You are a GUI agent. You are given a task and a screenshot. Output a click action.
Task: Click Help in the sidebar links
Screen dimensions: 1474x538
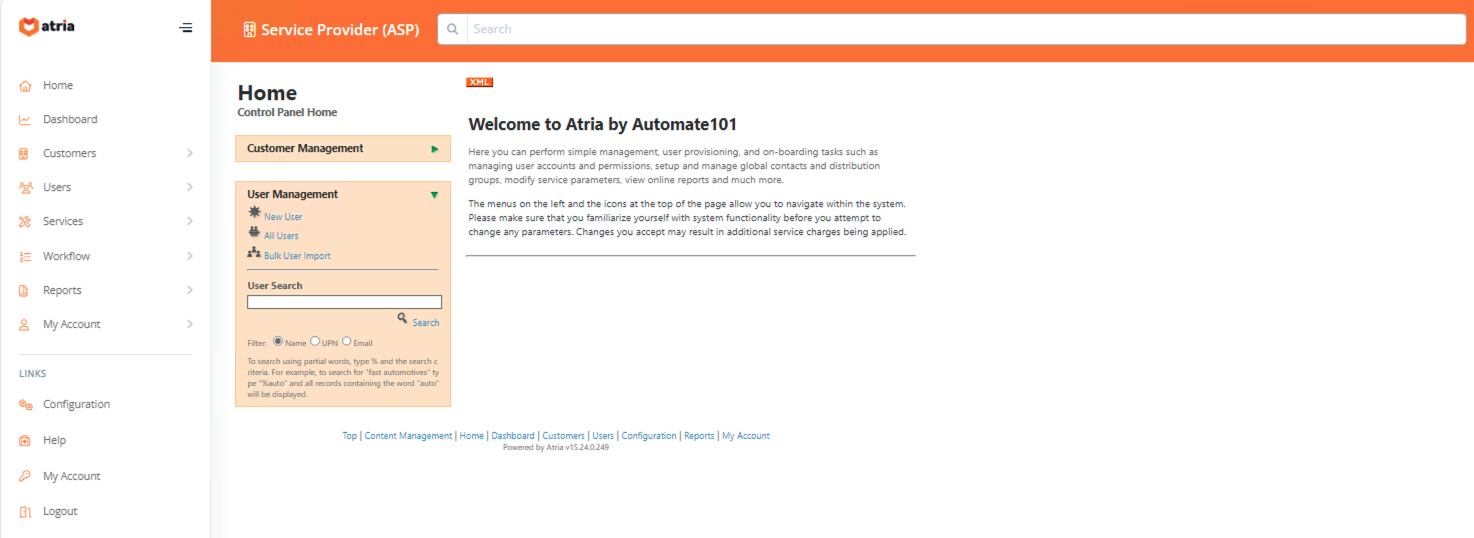tap(54, 441)
